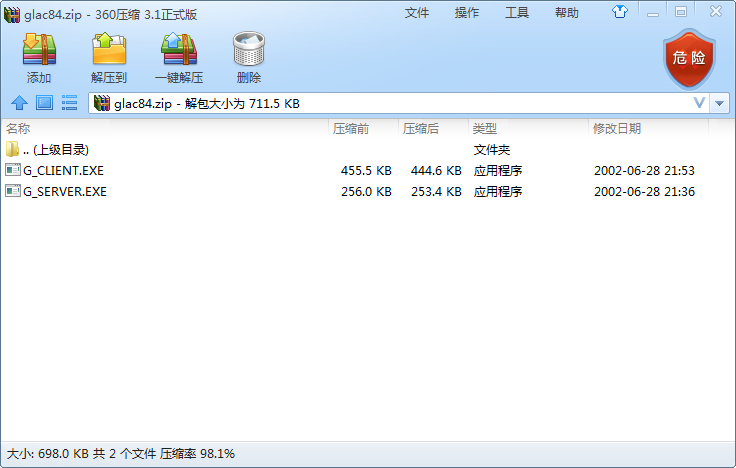736x468 pixels.
Task: Click the 455.5 KB size value
Action: pyautogui.click(x=366, y=170)
